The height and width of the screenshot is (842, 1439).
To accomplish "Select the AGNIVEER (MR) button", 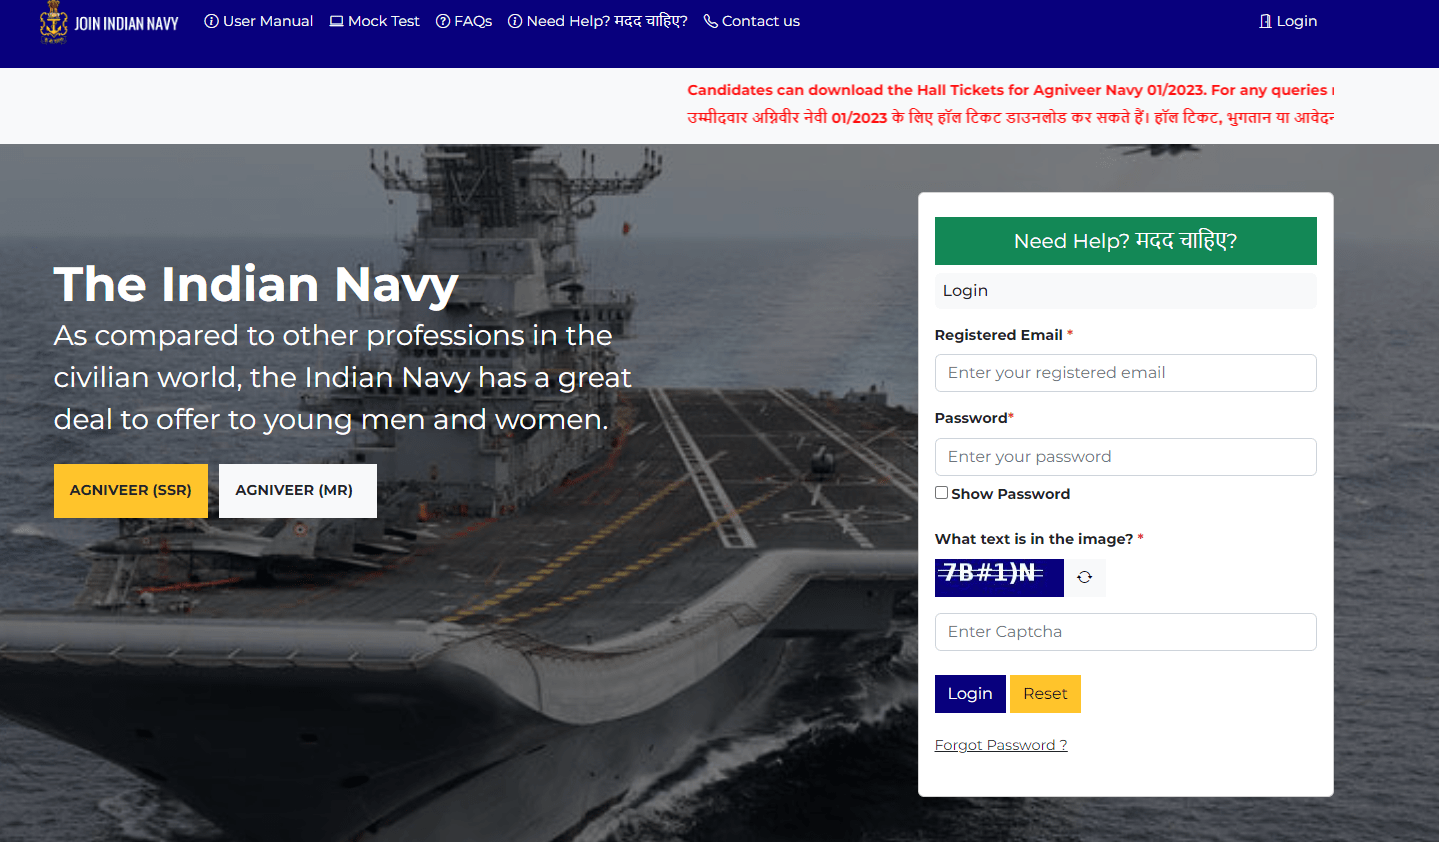I will [297, 490].
